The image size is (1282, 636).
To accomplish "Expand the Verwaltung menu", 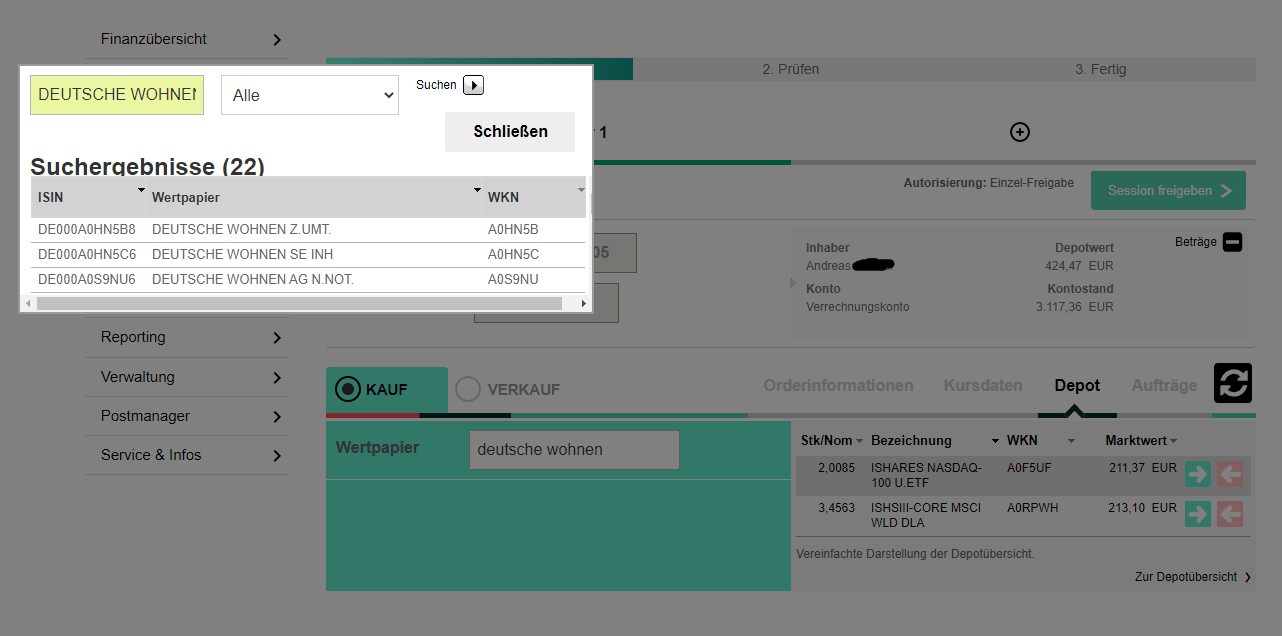I will click(277, 378).
